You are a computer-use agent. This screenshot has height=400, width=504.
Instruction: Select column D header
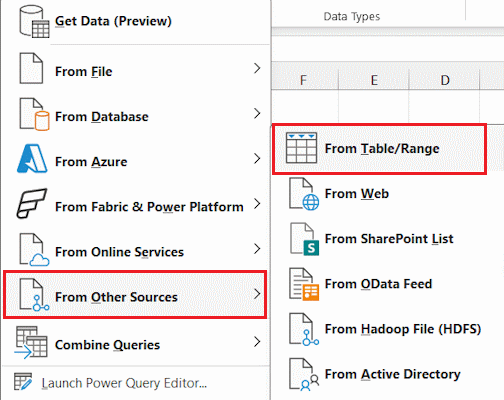point(445,80)
